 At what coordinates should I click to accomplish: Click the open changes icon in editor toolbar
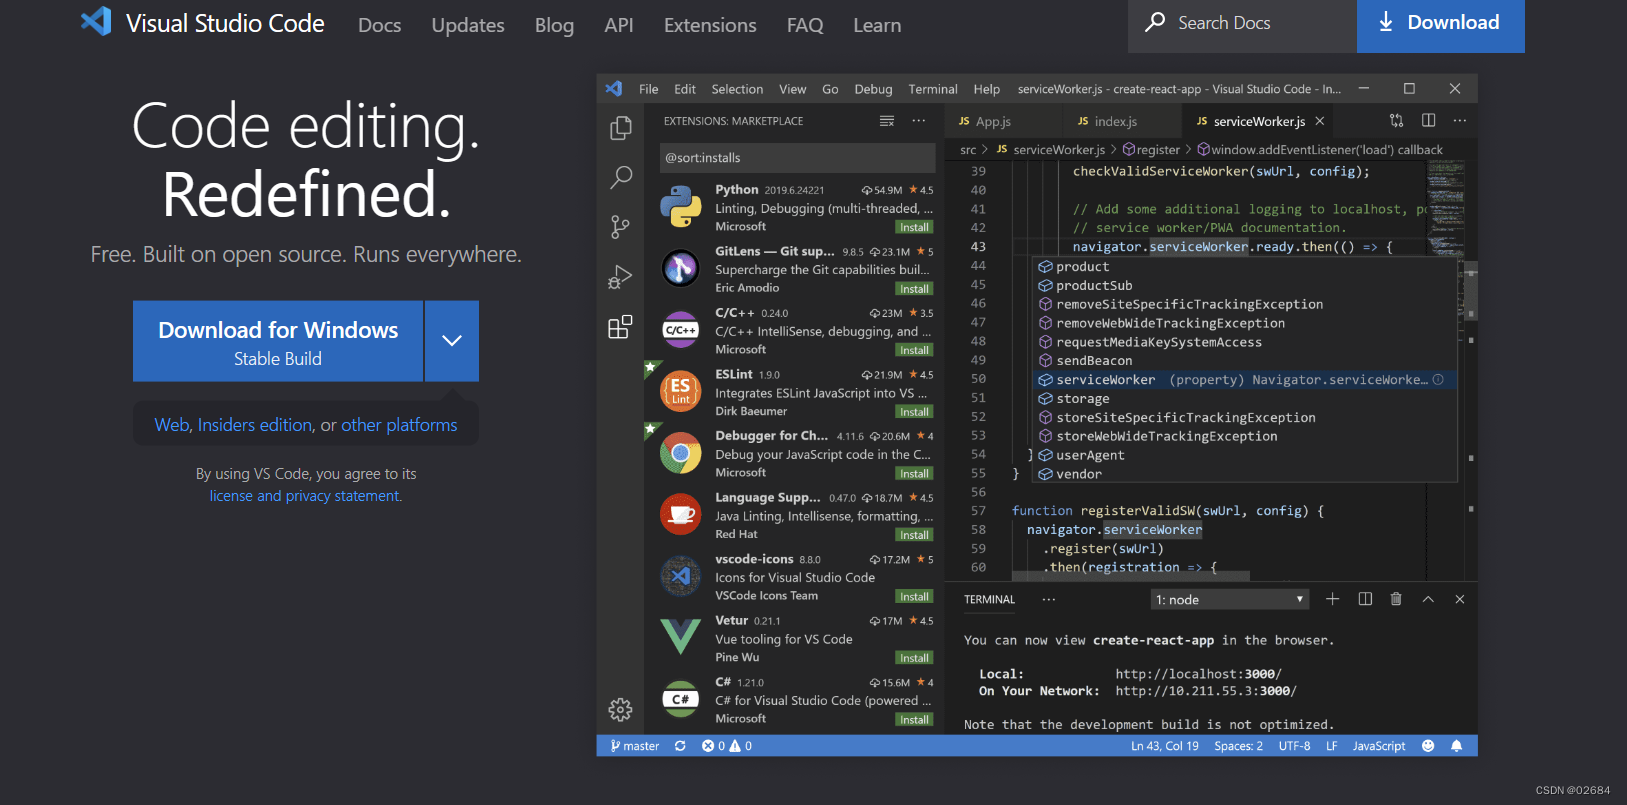click(1397, 121)
